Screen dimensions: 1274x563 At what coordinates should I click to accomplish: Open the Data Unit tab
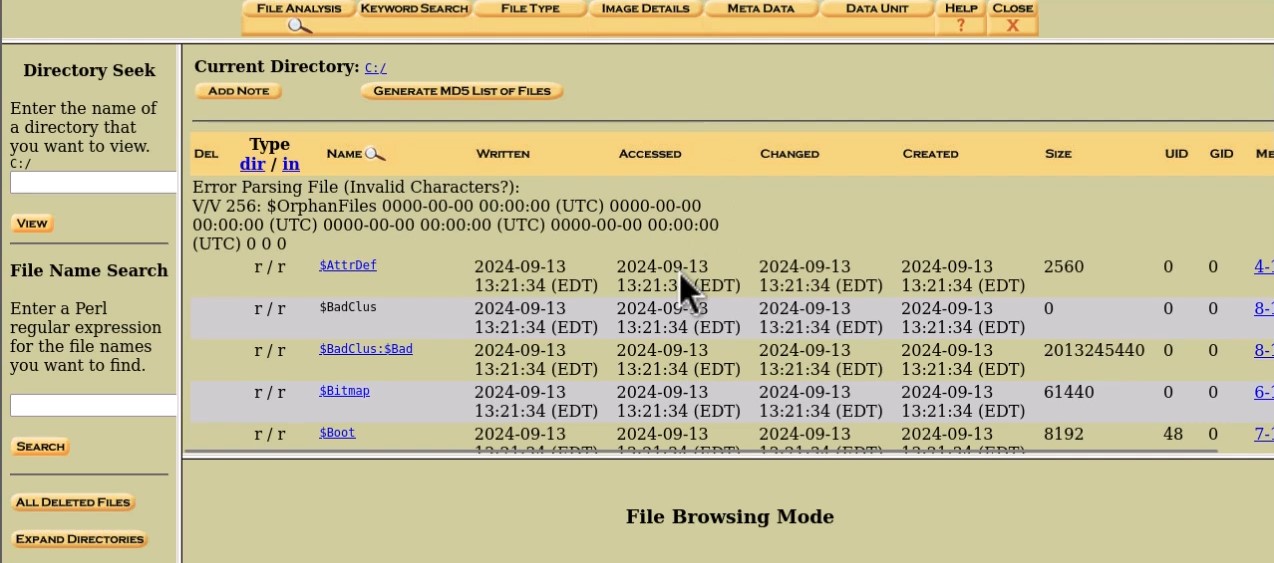point(876,8)
